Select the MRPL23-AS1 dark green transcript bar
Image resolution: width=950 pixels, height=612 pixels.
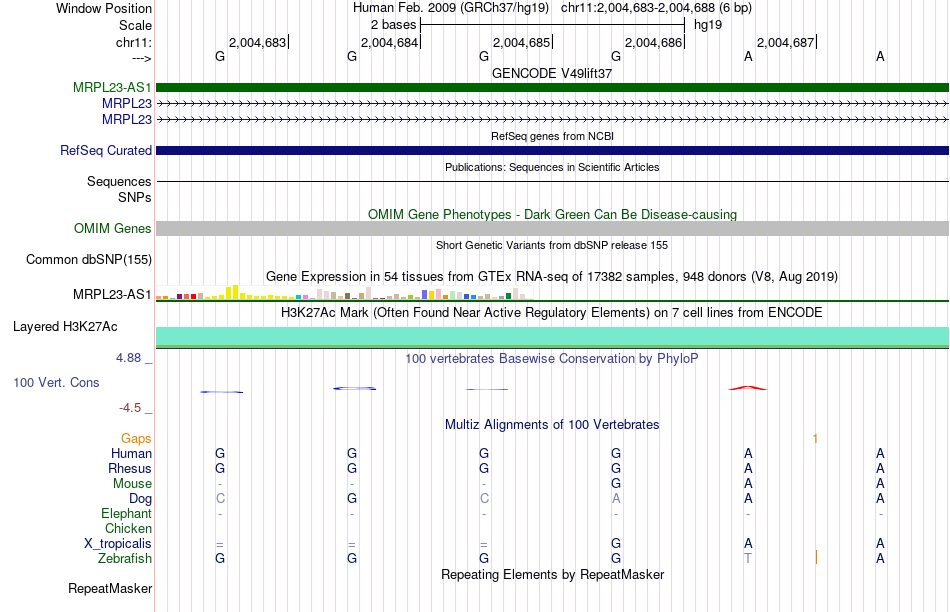(x=553, y=87)
